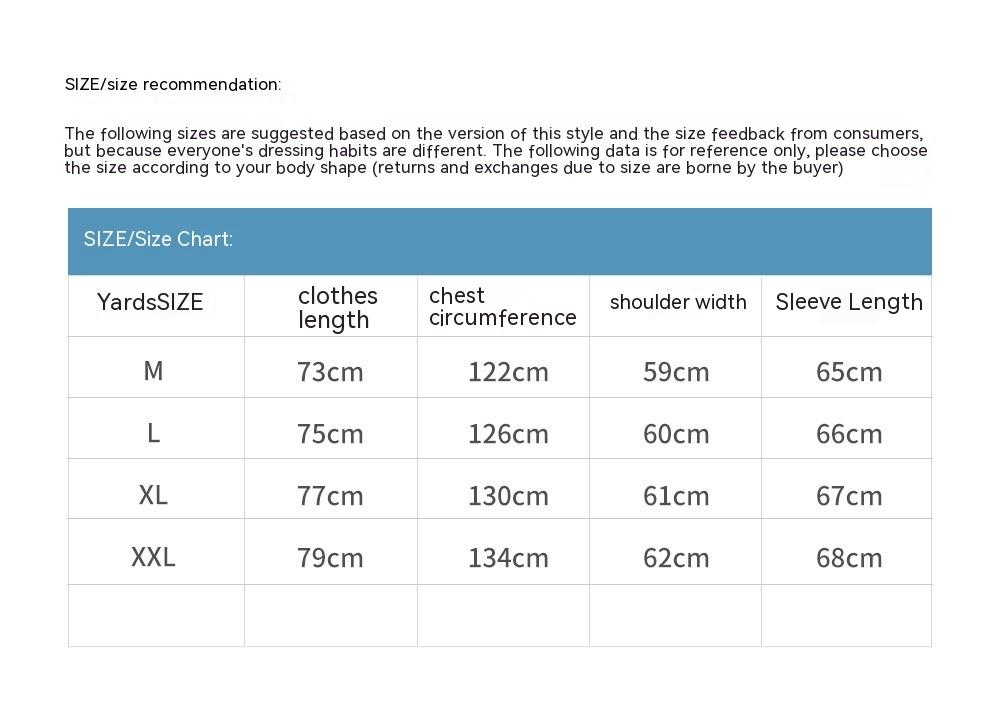This screenshot has width=1000, height=708.
Task: Select the 'YardsSIZE' column header
Action: (150, 302)
